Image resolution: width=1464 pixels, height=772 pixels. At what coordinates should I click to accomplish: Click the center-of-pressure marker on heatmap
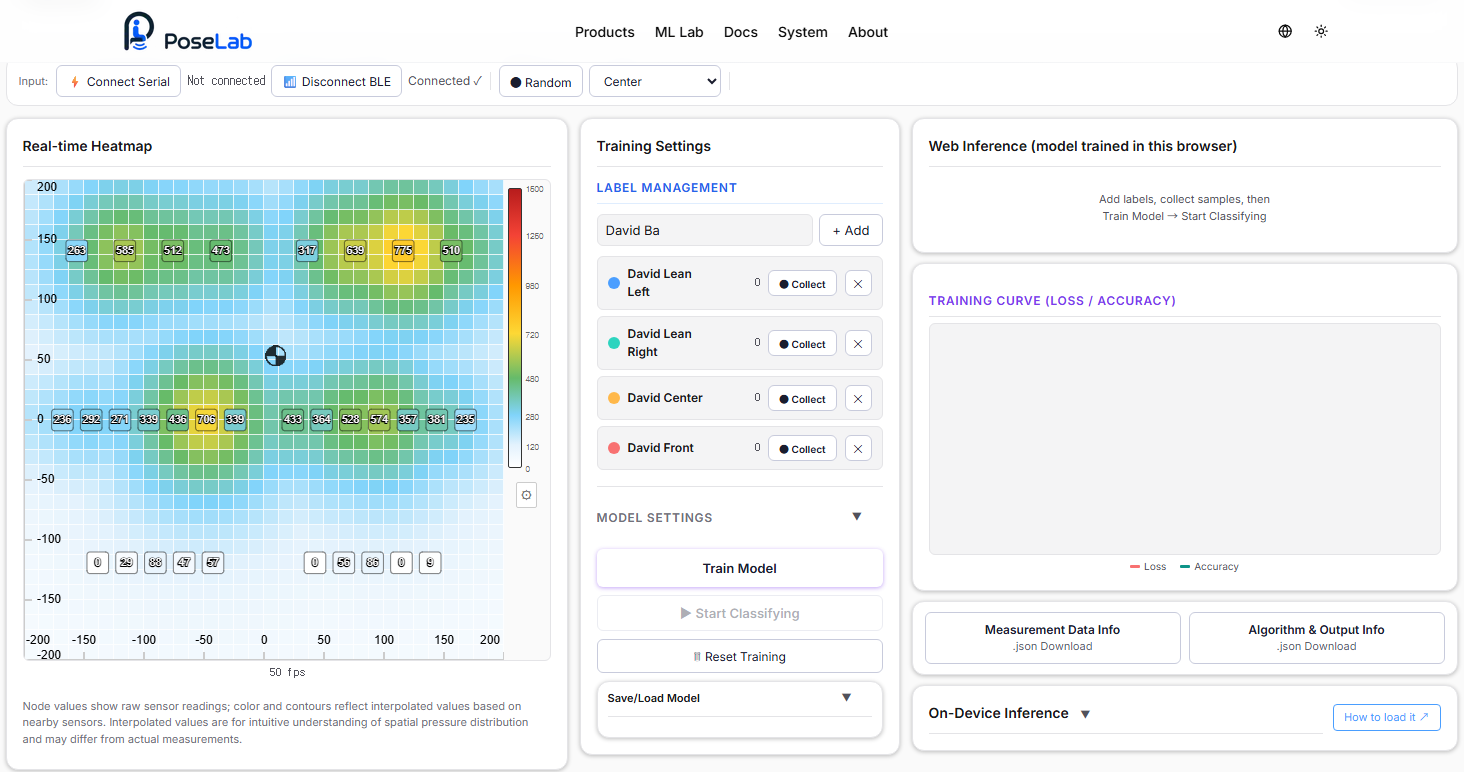(275, 355)
